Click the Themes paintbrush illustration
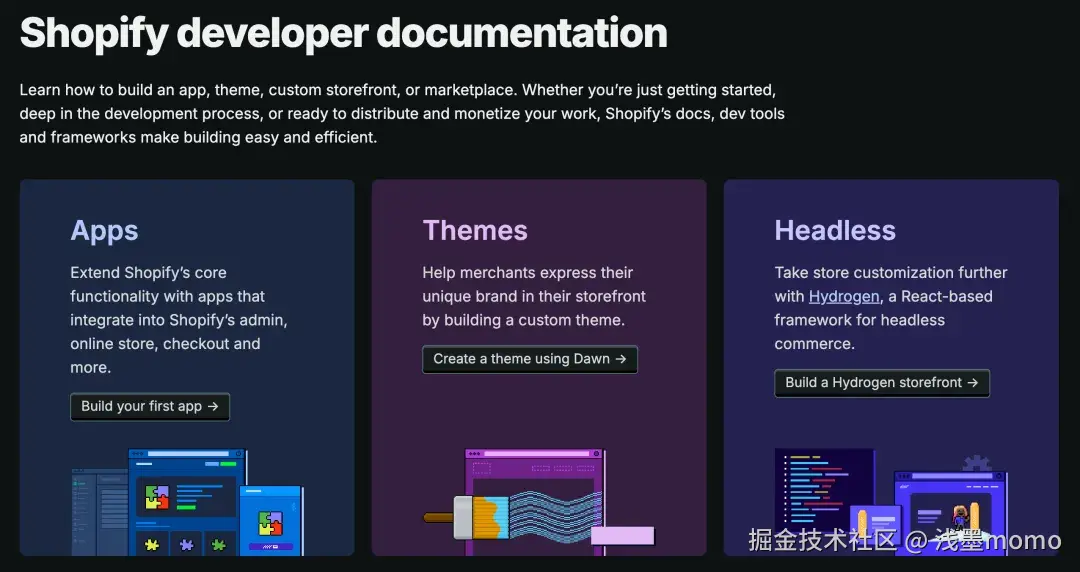Screen dimensions: 1080x572 click(x=539, y=502)
